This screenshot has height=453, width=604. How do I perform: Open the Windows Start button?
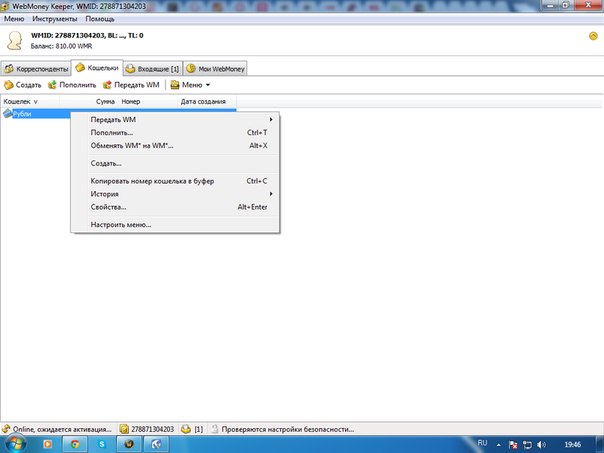(x=15, y=444)
